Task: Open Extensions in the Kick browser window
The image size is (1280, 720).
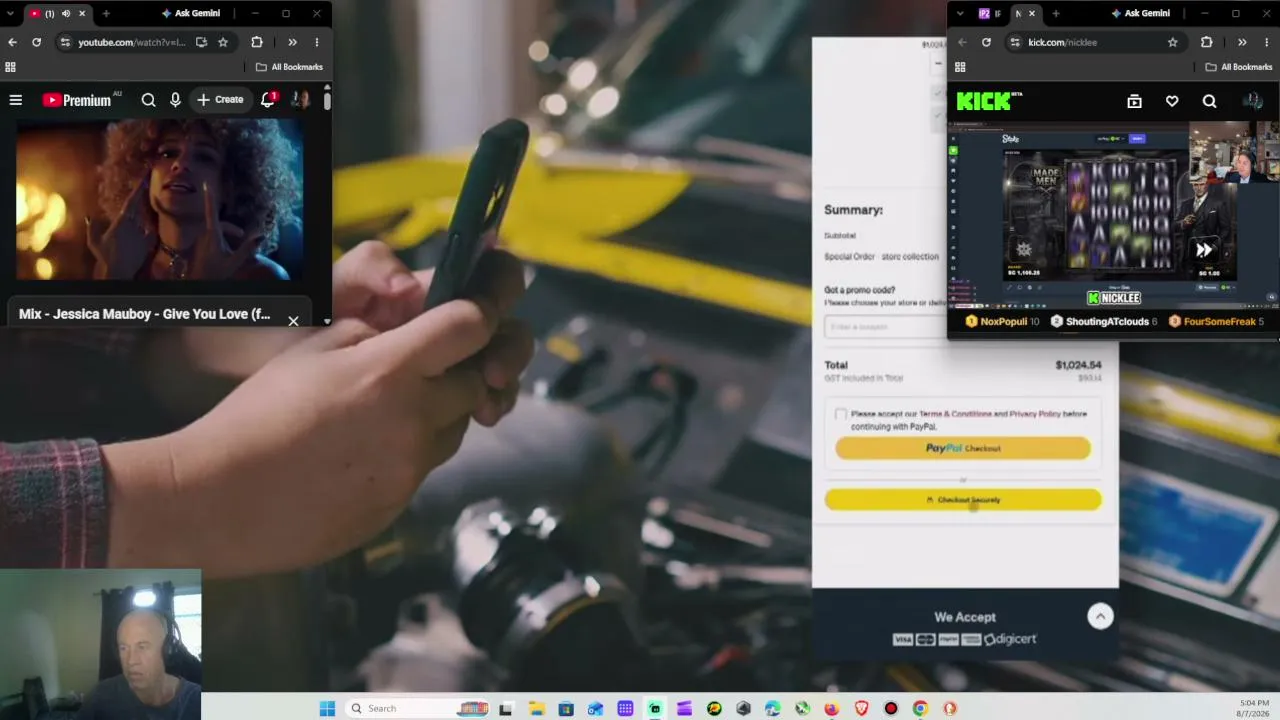Action: 1206,42
